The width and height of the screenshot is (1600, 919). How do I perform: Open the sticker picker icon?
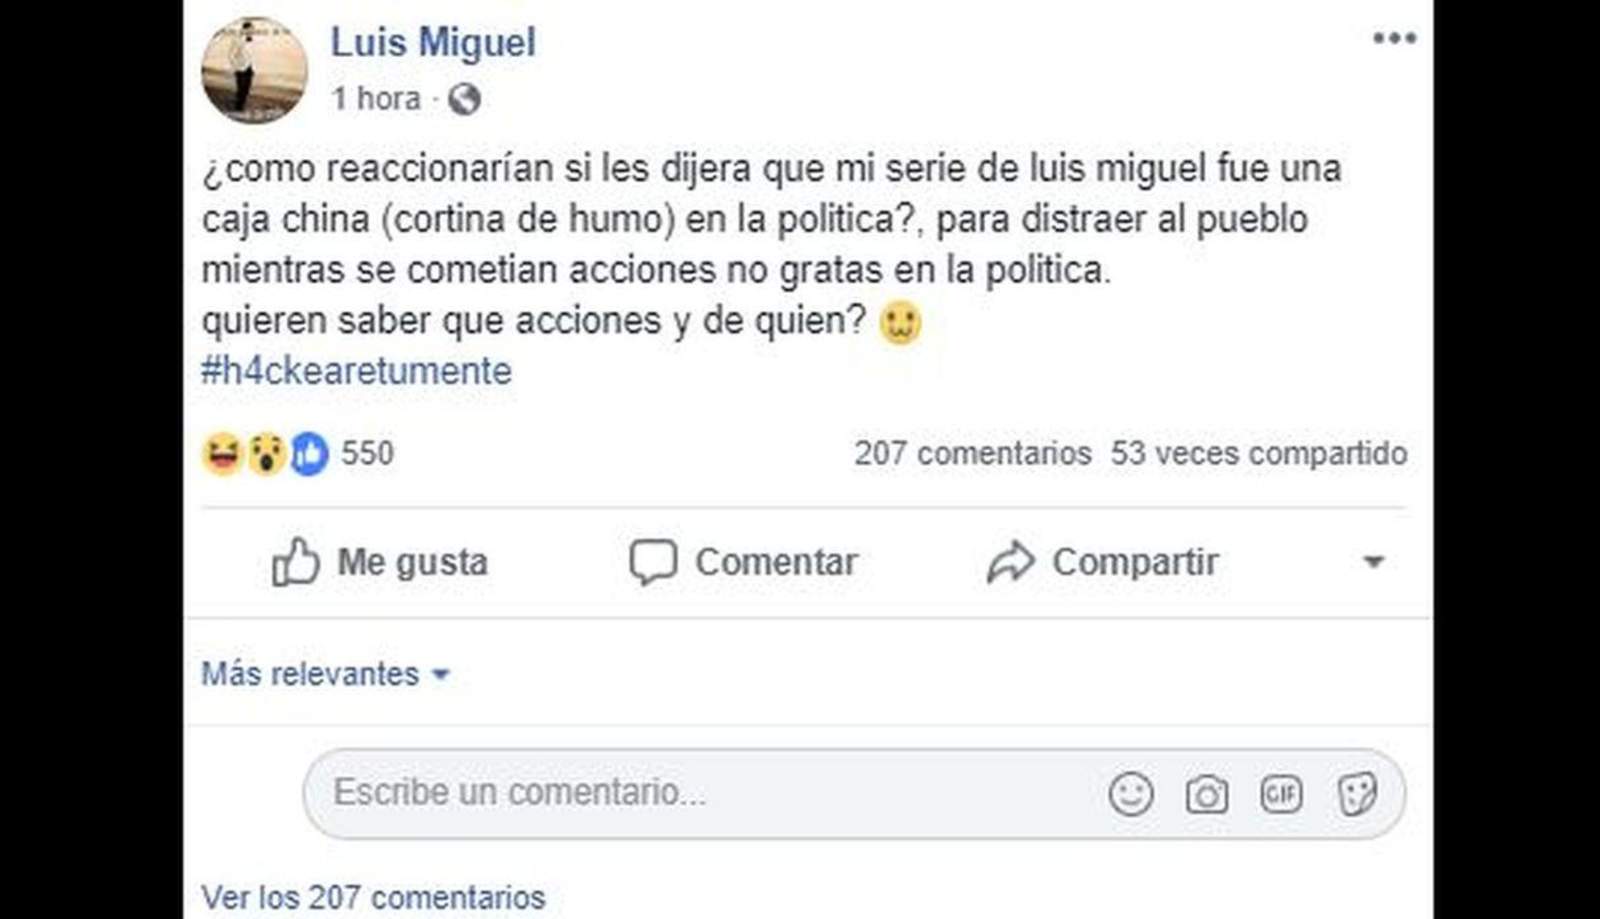pos(1357,794)
